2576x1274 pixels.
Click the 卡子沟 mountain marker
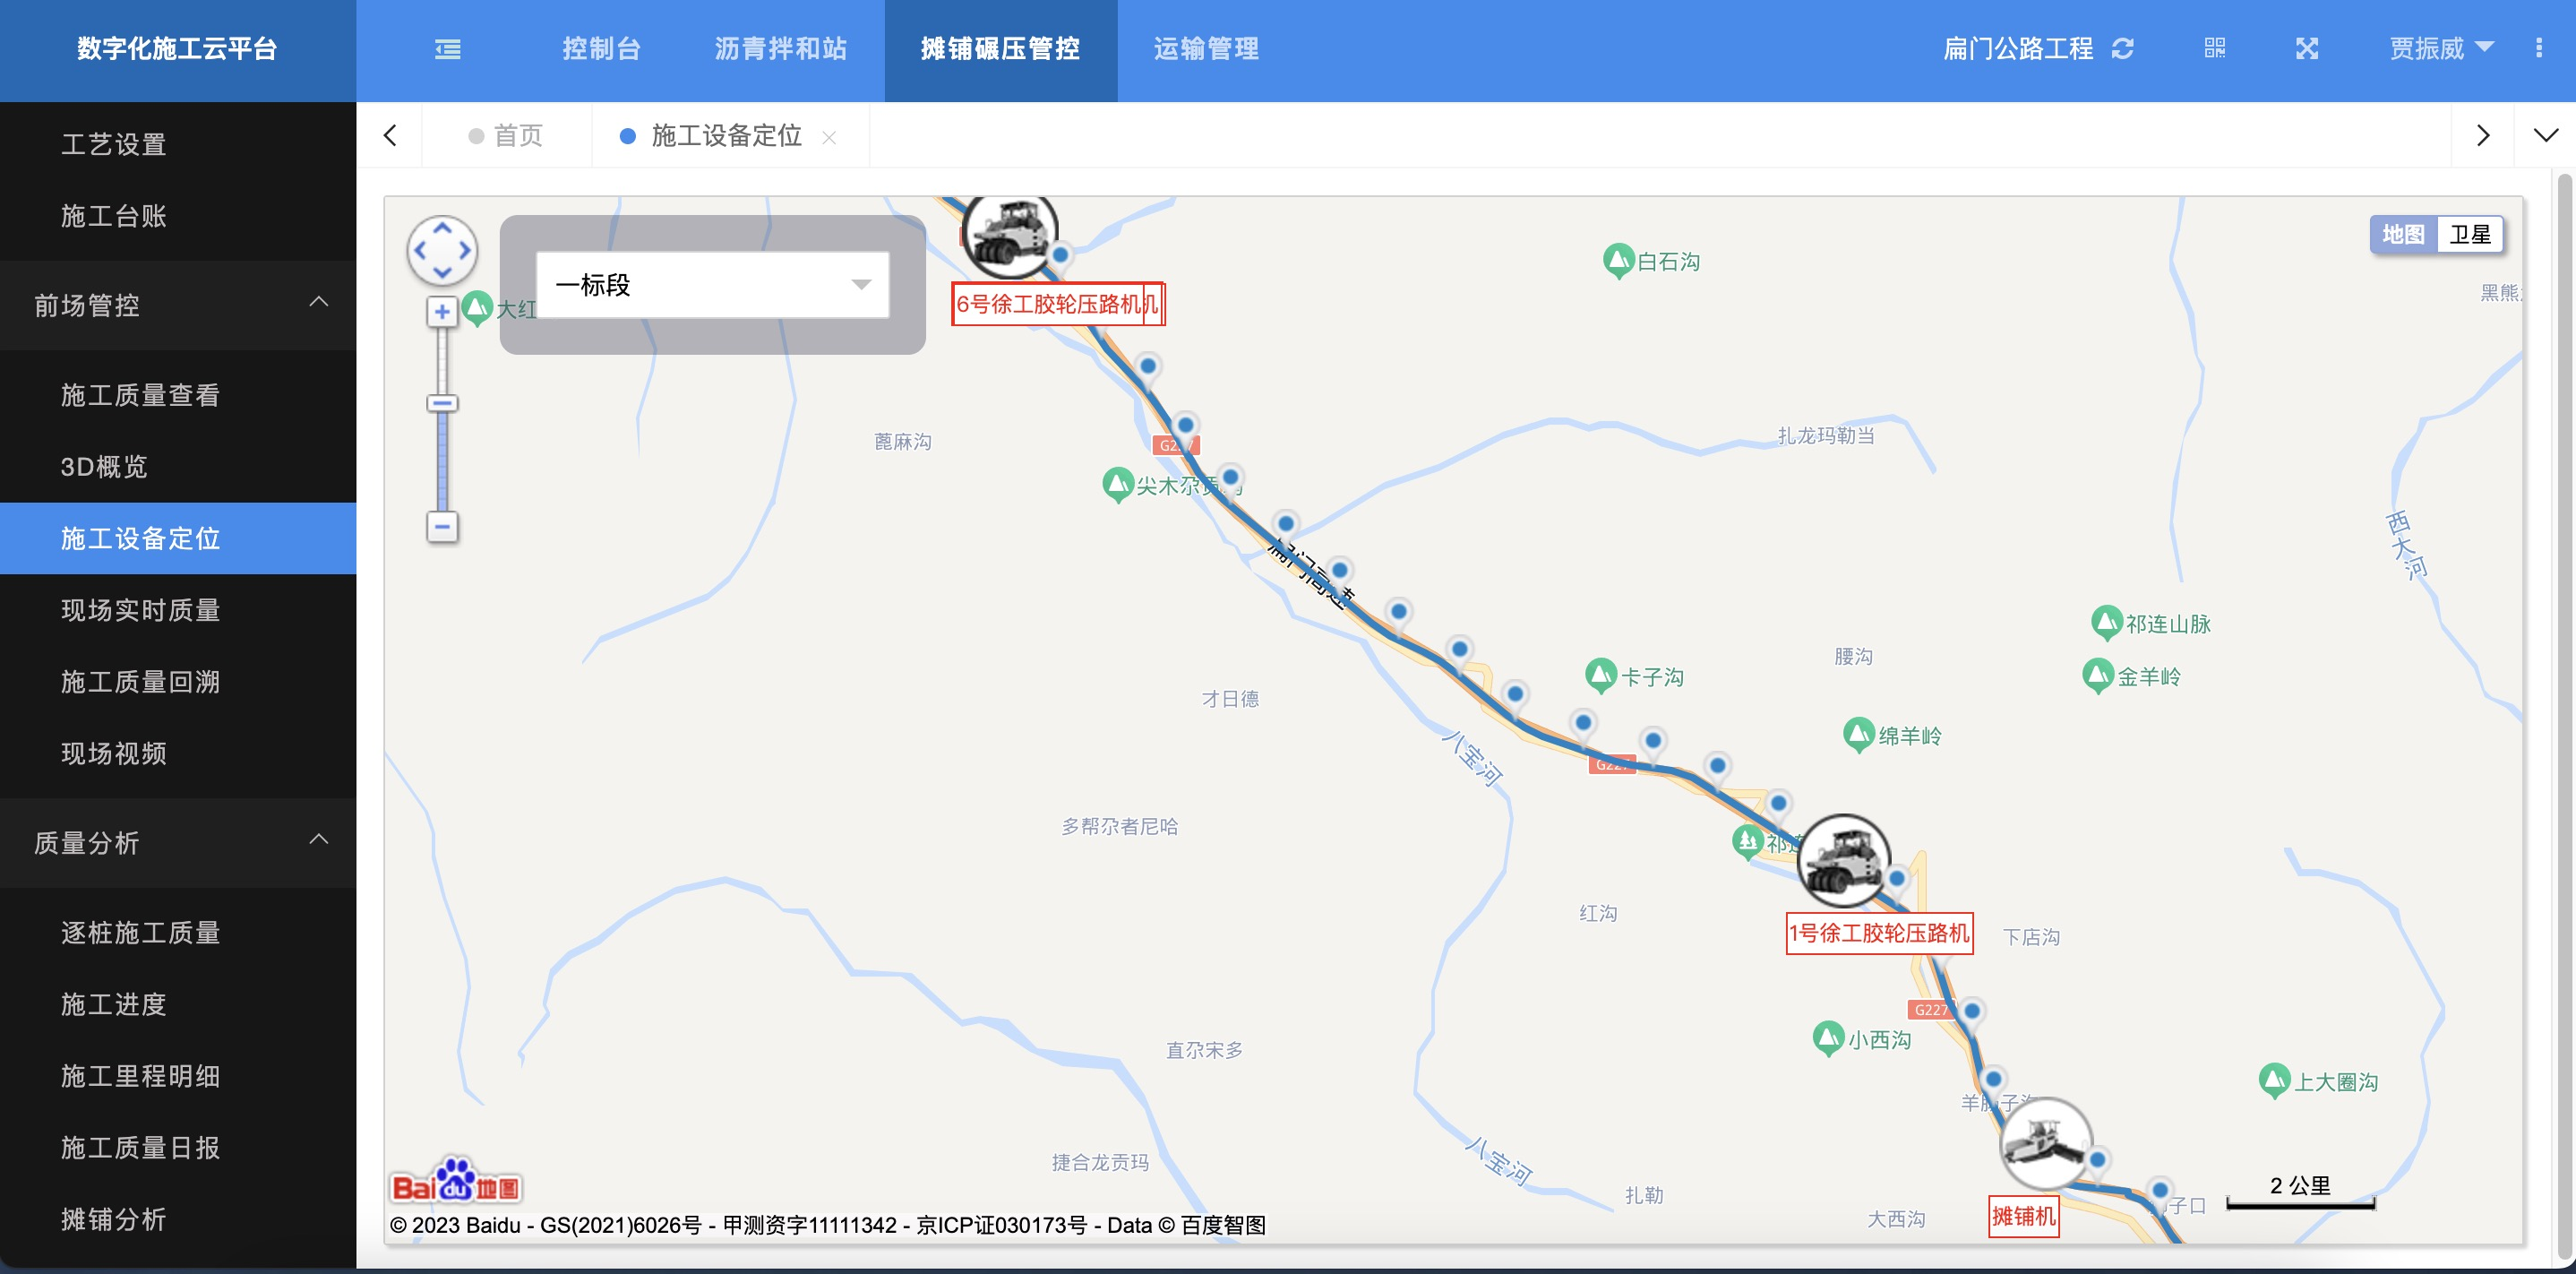point(1601,676)
